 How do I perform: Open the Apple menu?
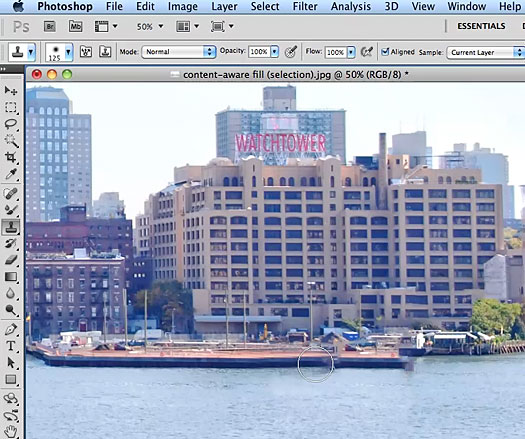coord(18,6)
